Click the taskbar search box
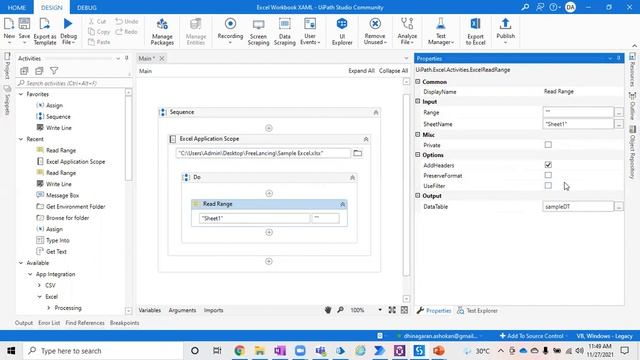640x360 pixels. [x=102, y=351]
